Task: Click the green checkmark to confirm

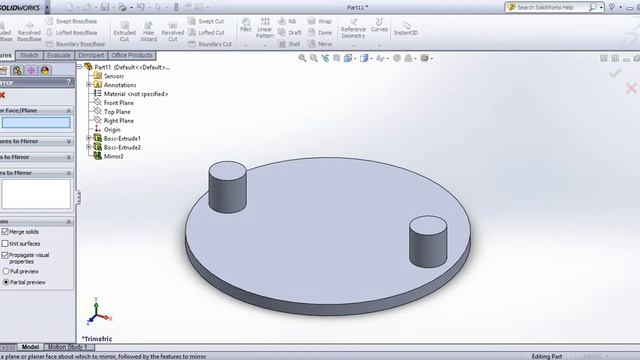Action: [x=615, y=73]
